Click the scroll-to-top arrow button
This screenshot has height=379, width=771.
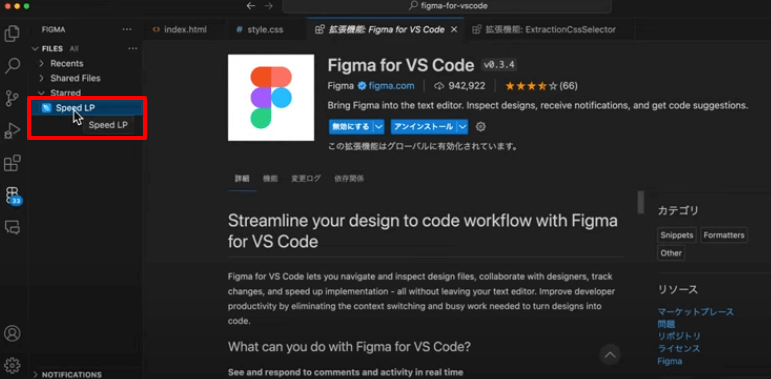point(610,354)
